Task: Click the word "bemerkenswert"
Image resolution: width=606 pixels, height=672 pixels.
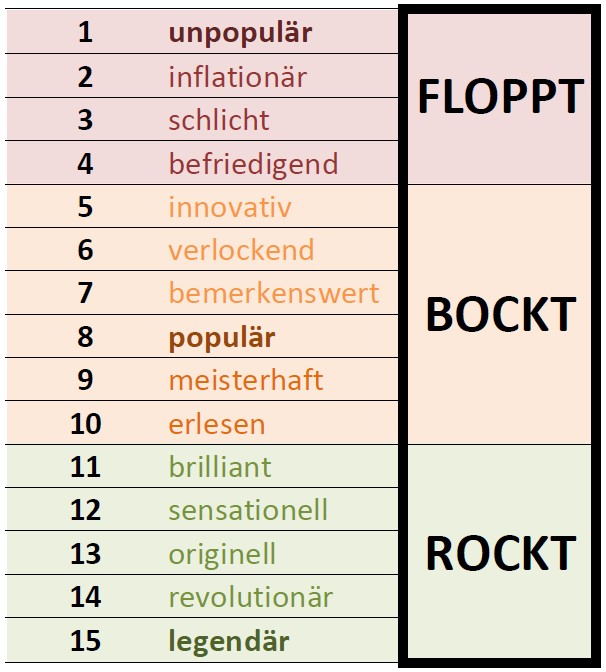Action: pyautogui.click(x=274, y=294)
